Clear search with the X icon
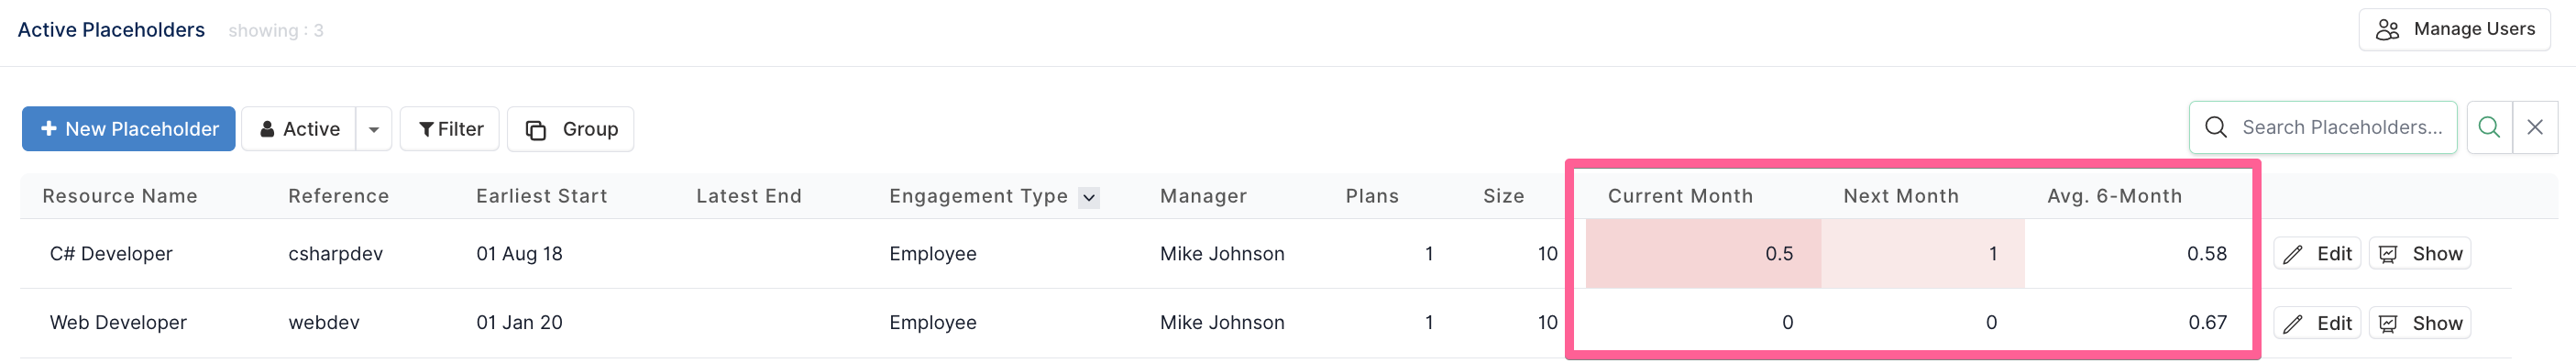2576x363 pixels. click(2535, 127)
